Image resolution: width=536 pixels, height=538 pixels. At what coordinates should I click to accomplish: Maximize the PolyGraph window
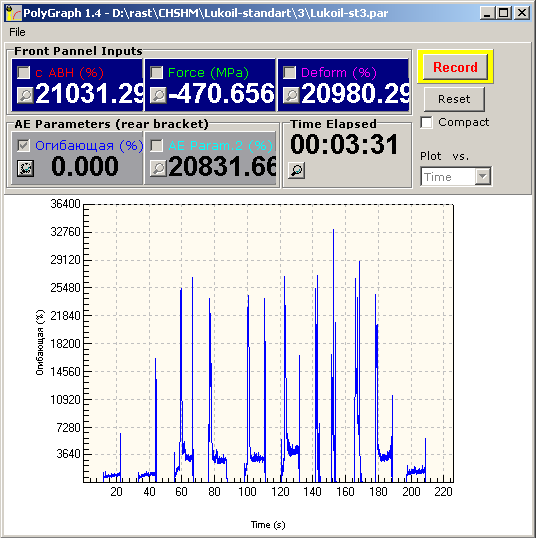(504, 13)
